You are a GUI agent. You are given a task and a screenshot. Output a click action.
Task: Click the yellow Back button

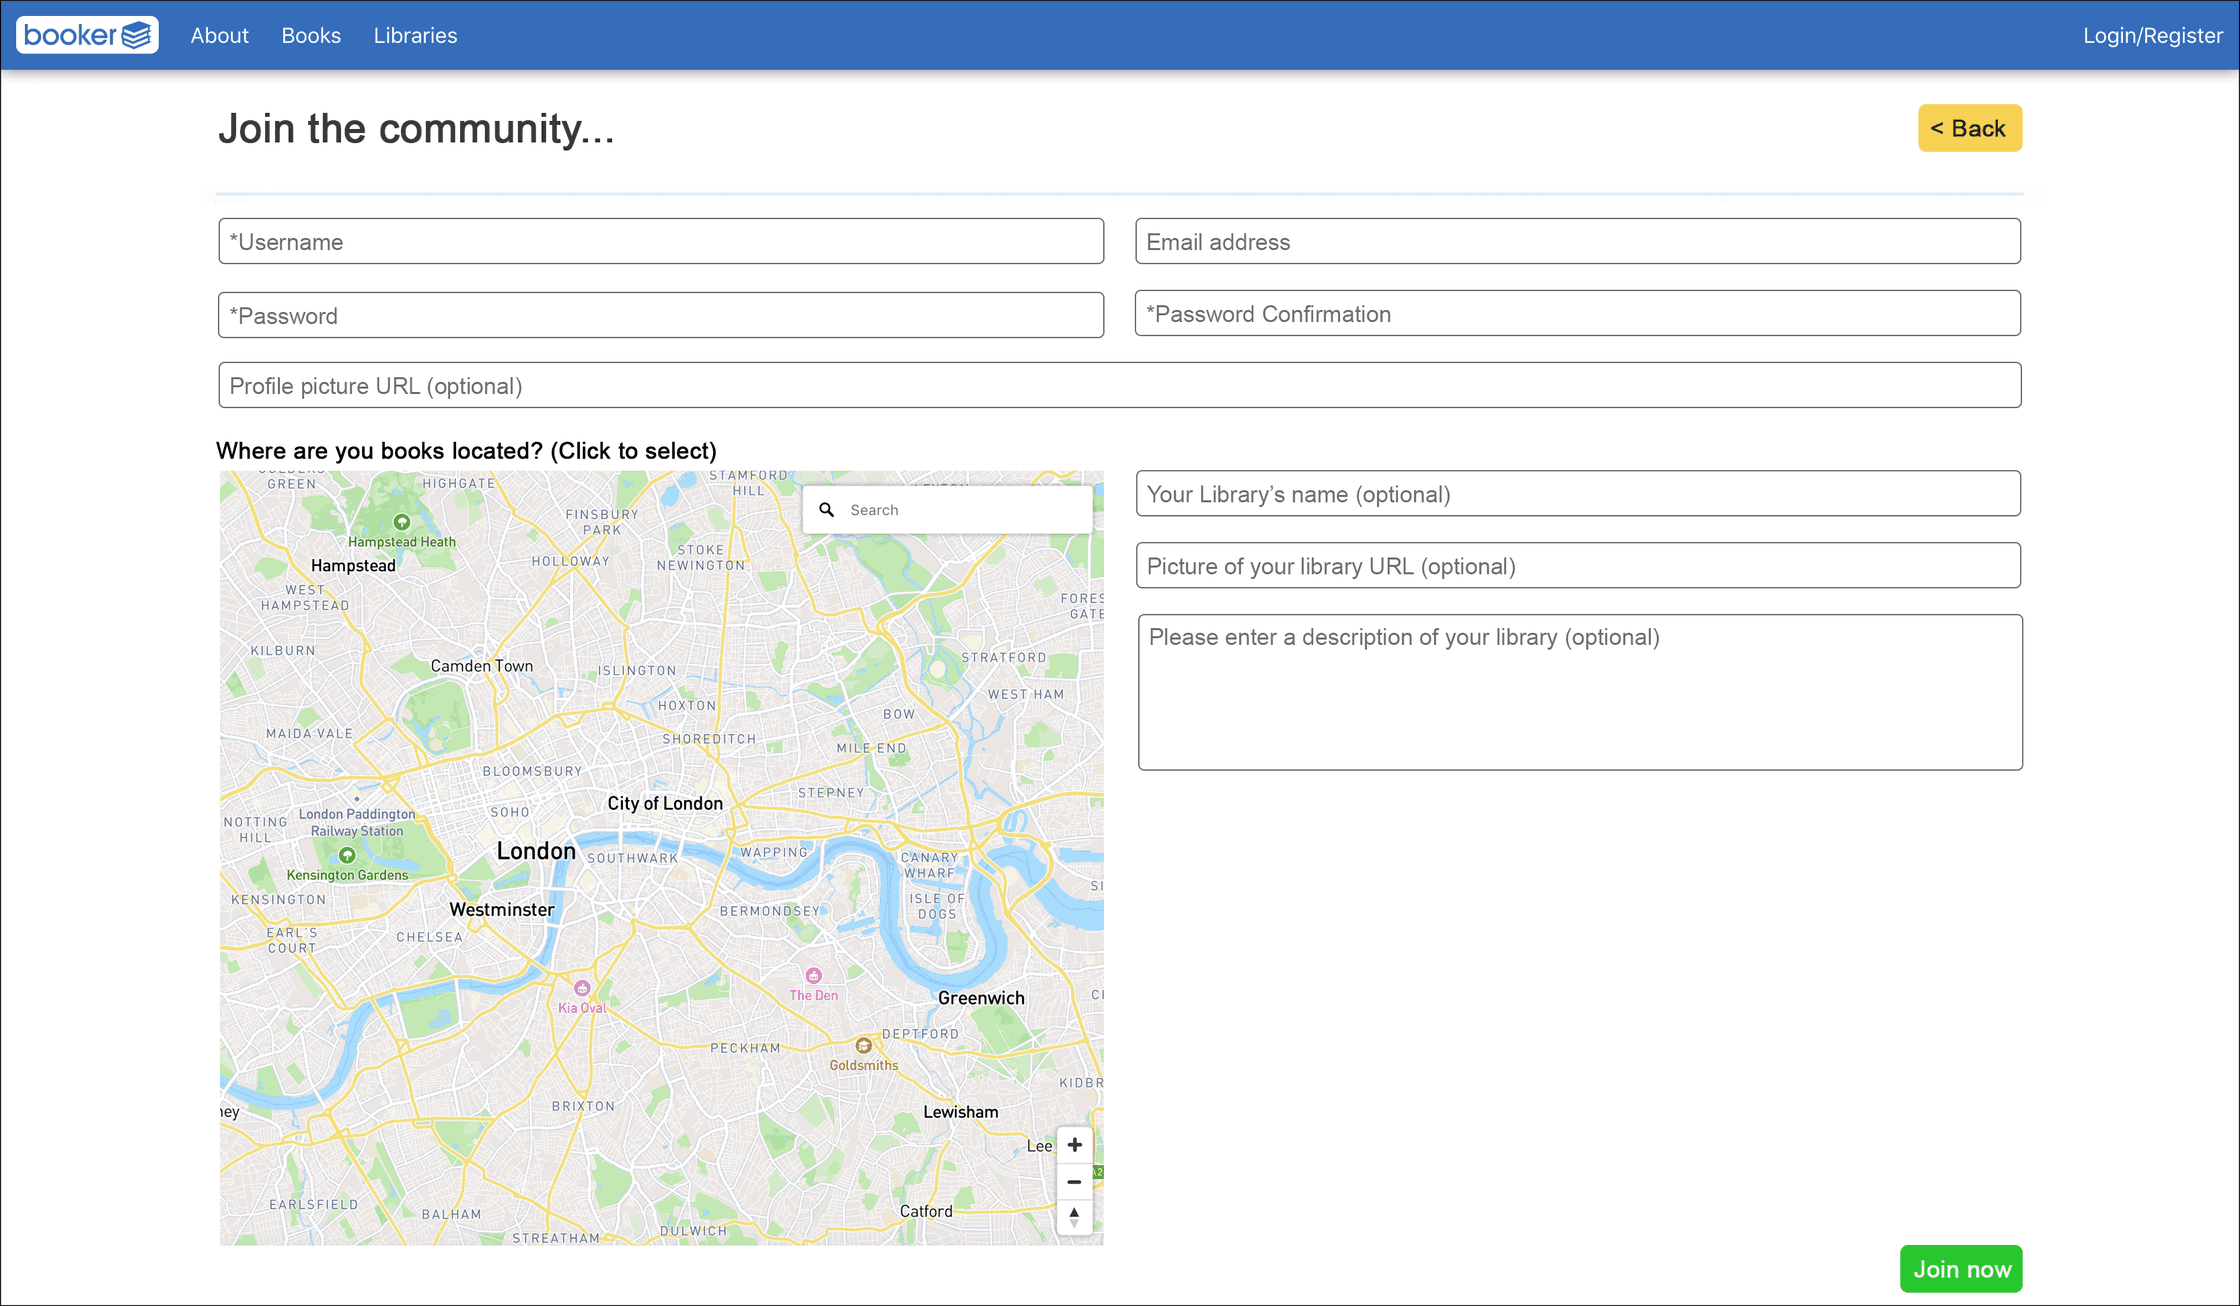(1969, 128)
